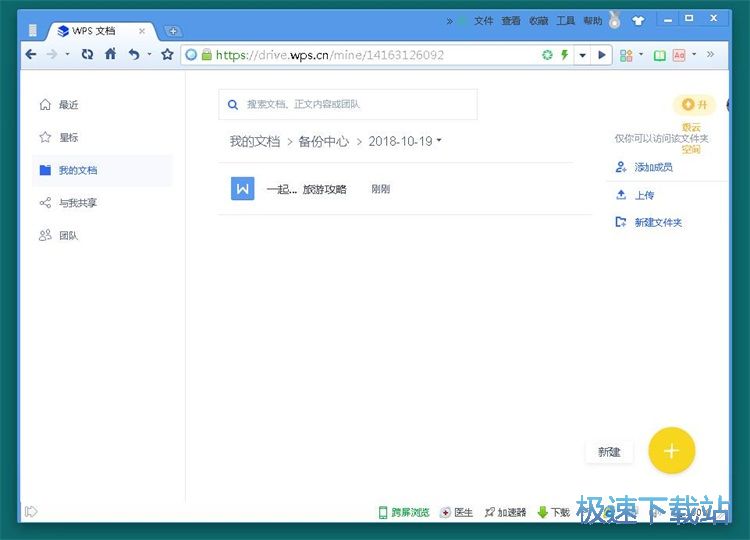Click the search magnifier icon
This screenshot has height=540, width=750.
coord(233,105)
